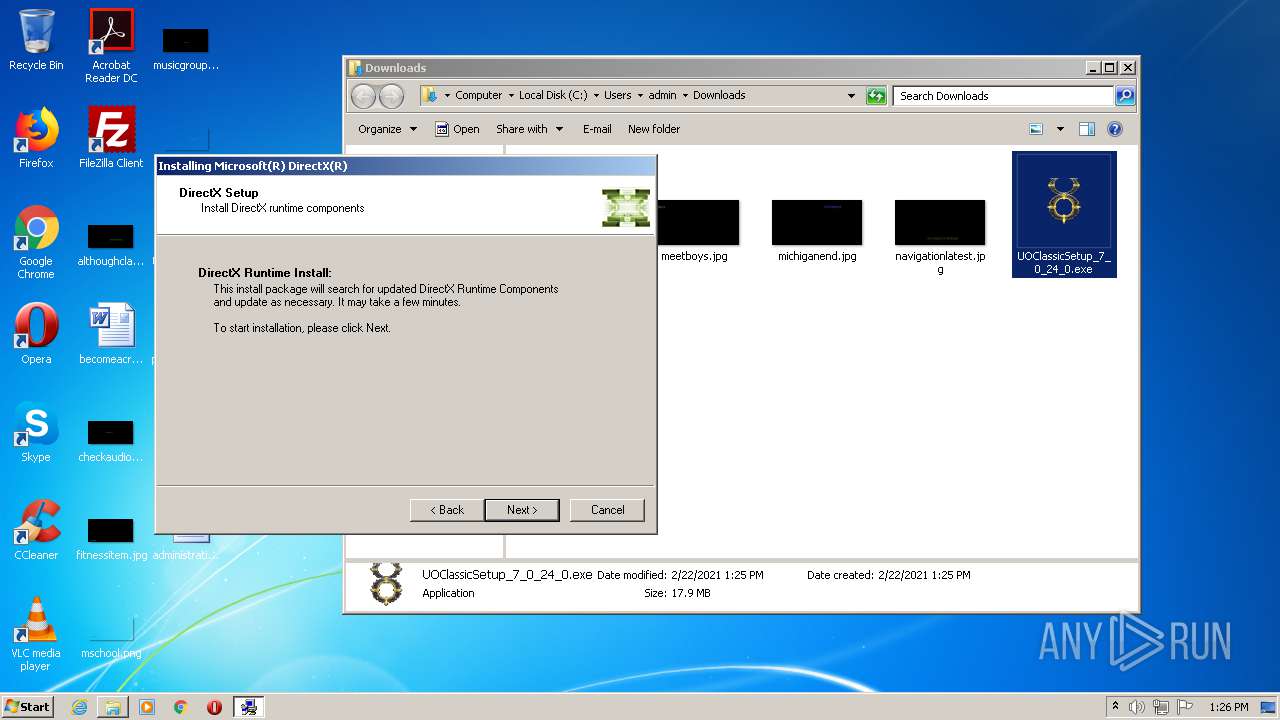
Task: Open Opera desktop shortcut
Action: [x=36, y=334]
